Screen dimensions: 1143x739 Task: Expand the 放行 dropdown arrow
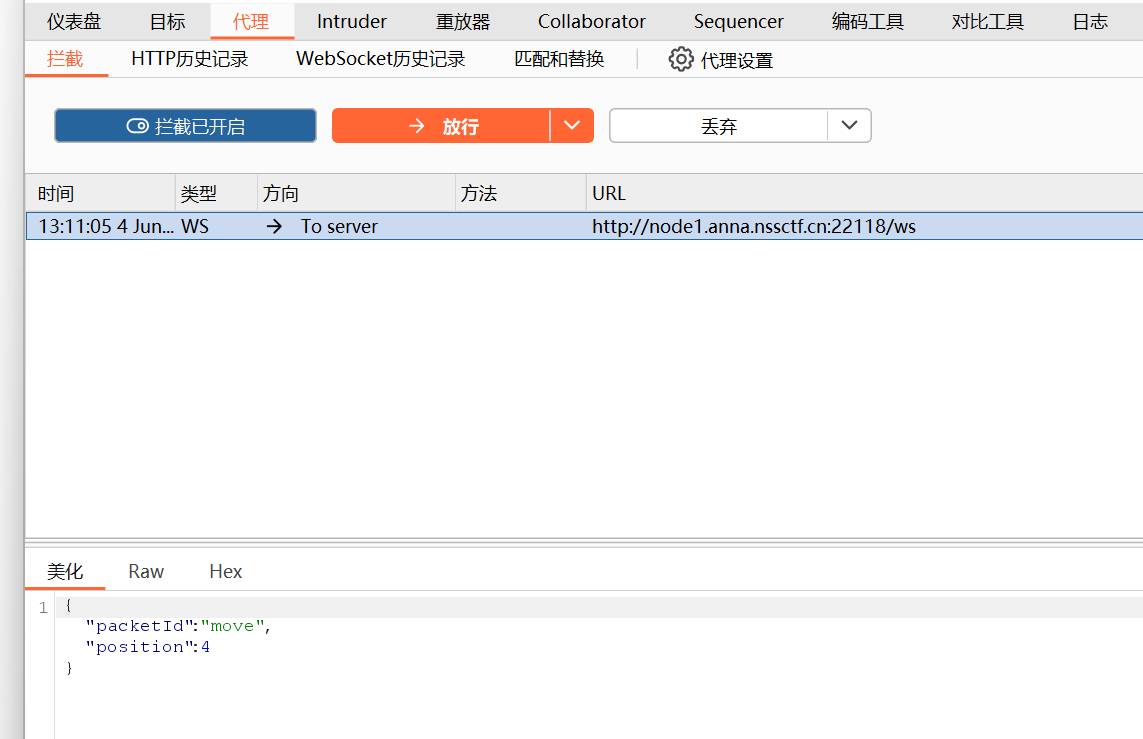[572, 125]
